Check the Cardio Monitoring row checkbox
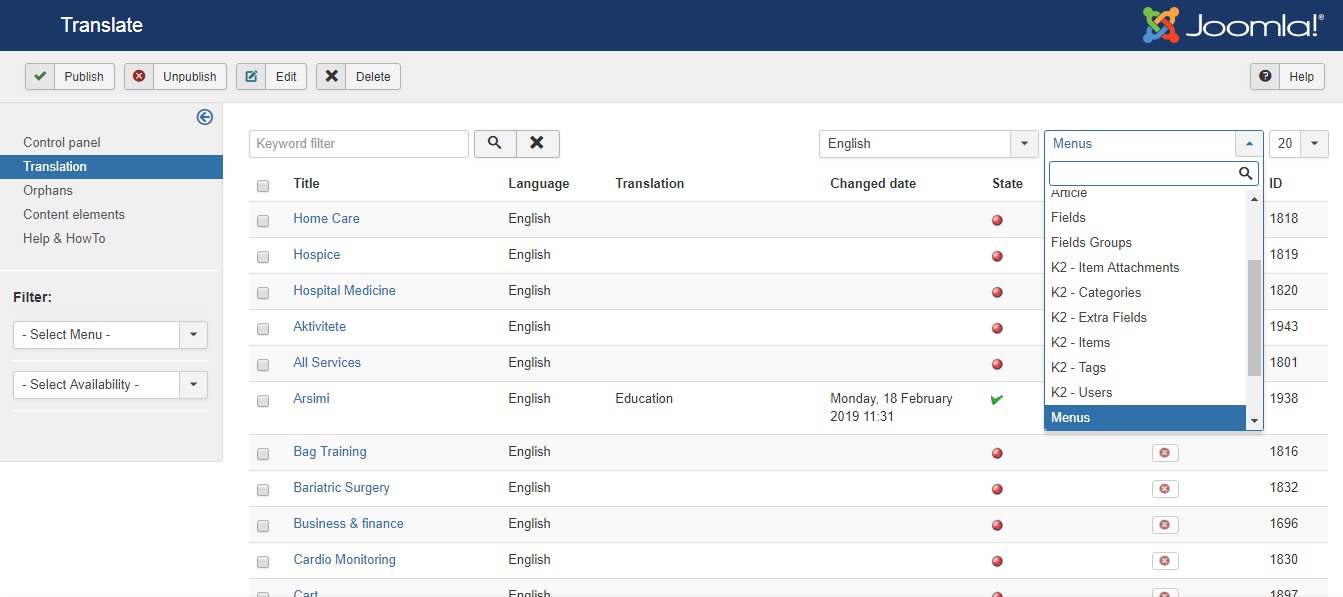This screenshot has width=1343, height=597. click(x=263, y=562)
